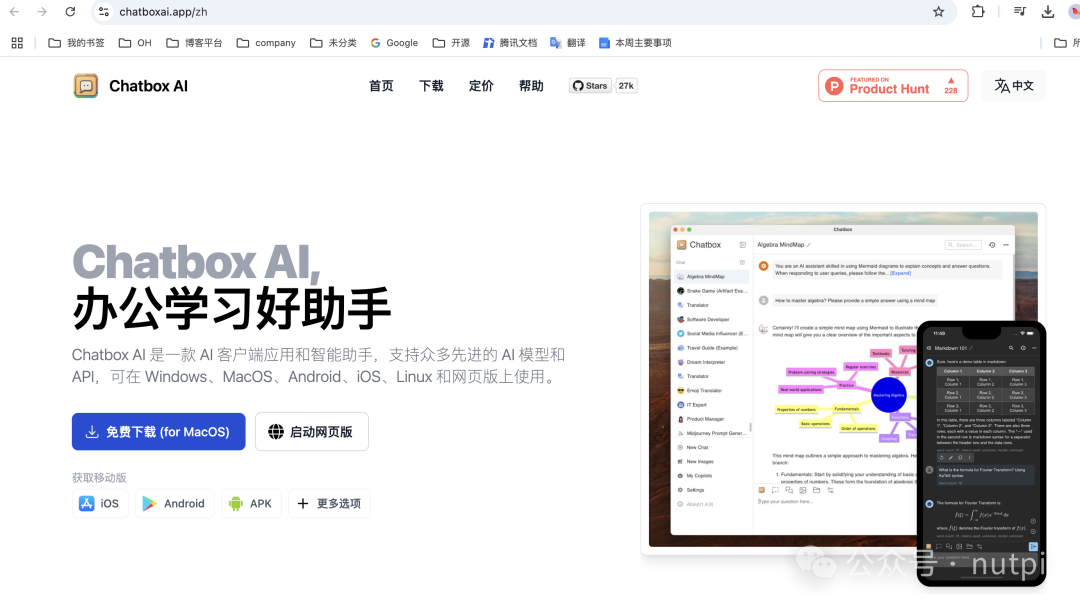Viewport: 1080px width, 607px height.
Task: Open the 开源 bookmarks folder
Action: 451,43
